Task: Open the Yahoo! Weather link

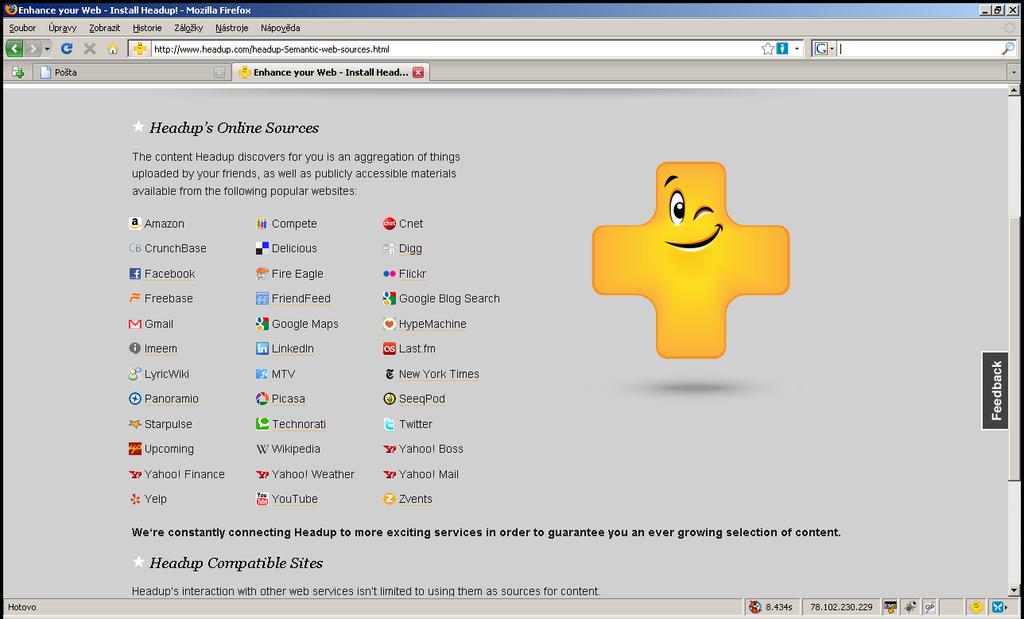Action: 313,475
